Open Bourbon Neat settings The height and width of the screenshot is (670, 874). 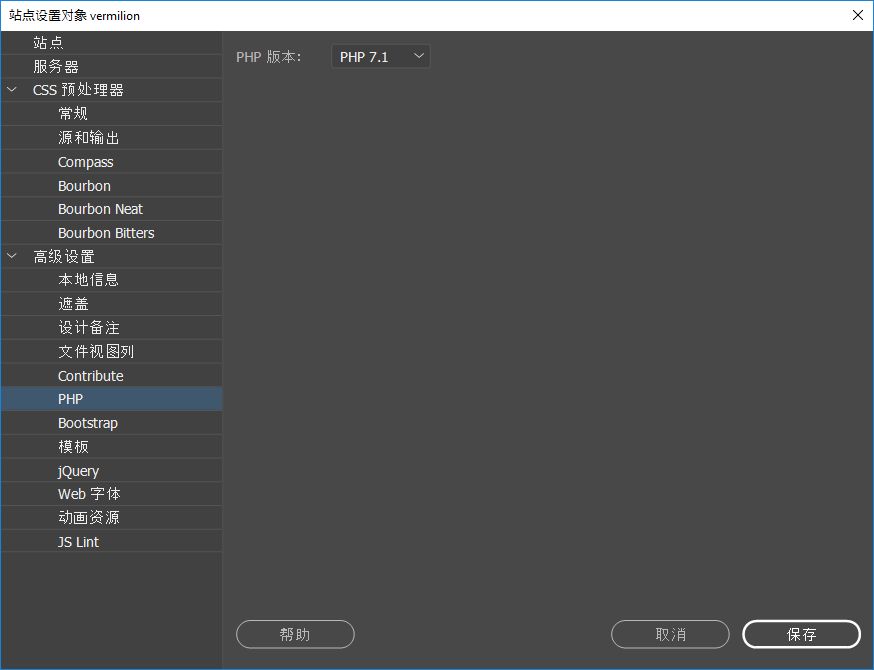pos(111,209)
